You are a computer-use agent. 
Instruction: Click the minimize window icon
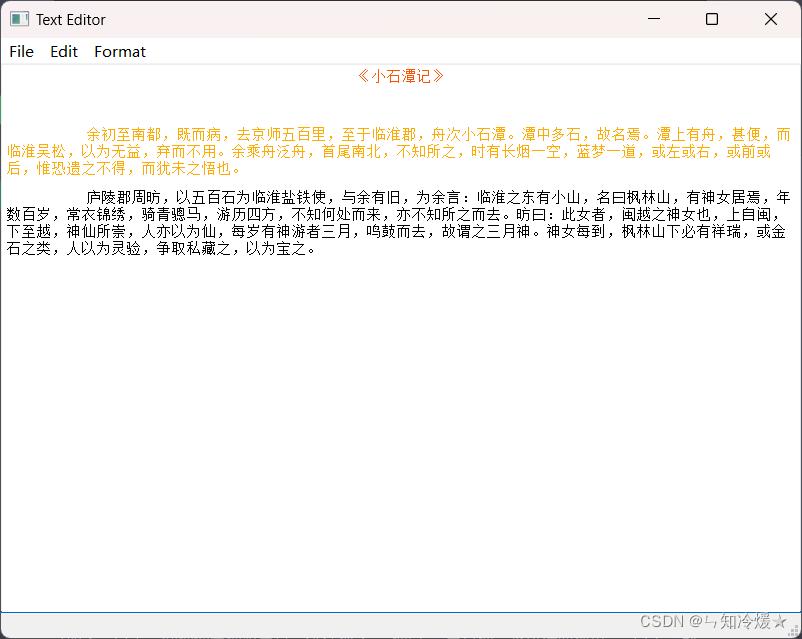tap(653, 18)
